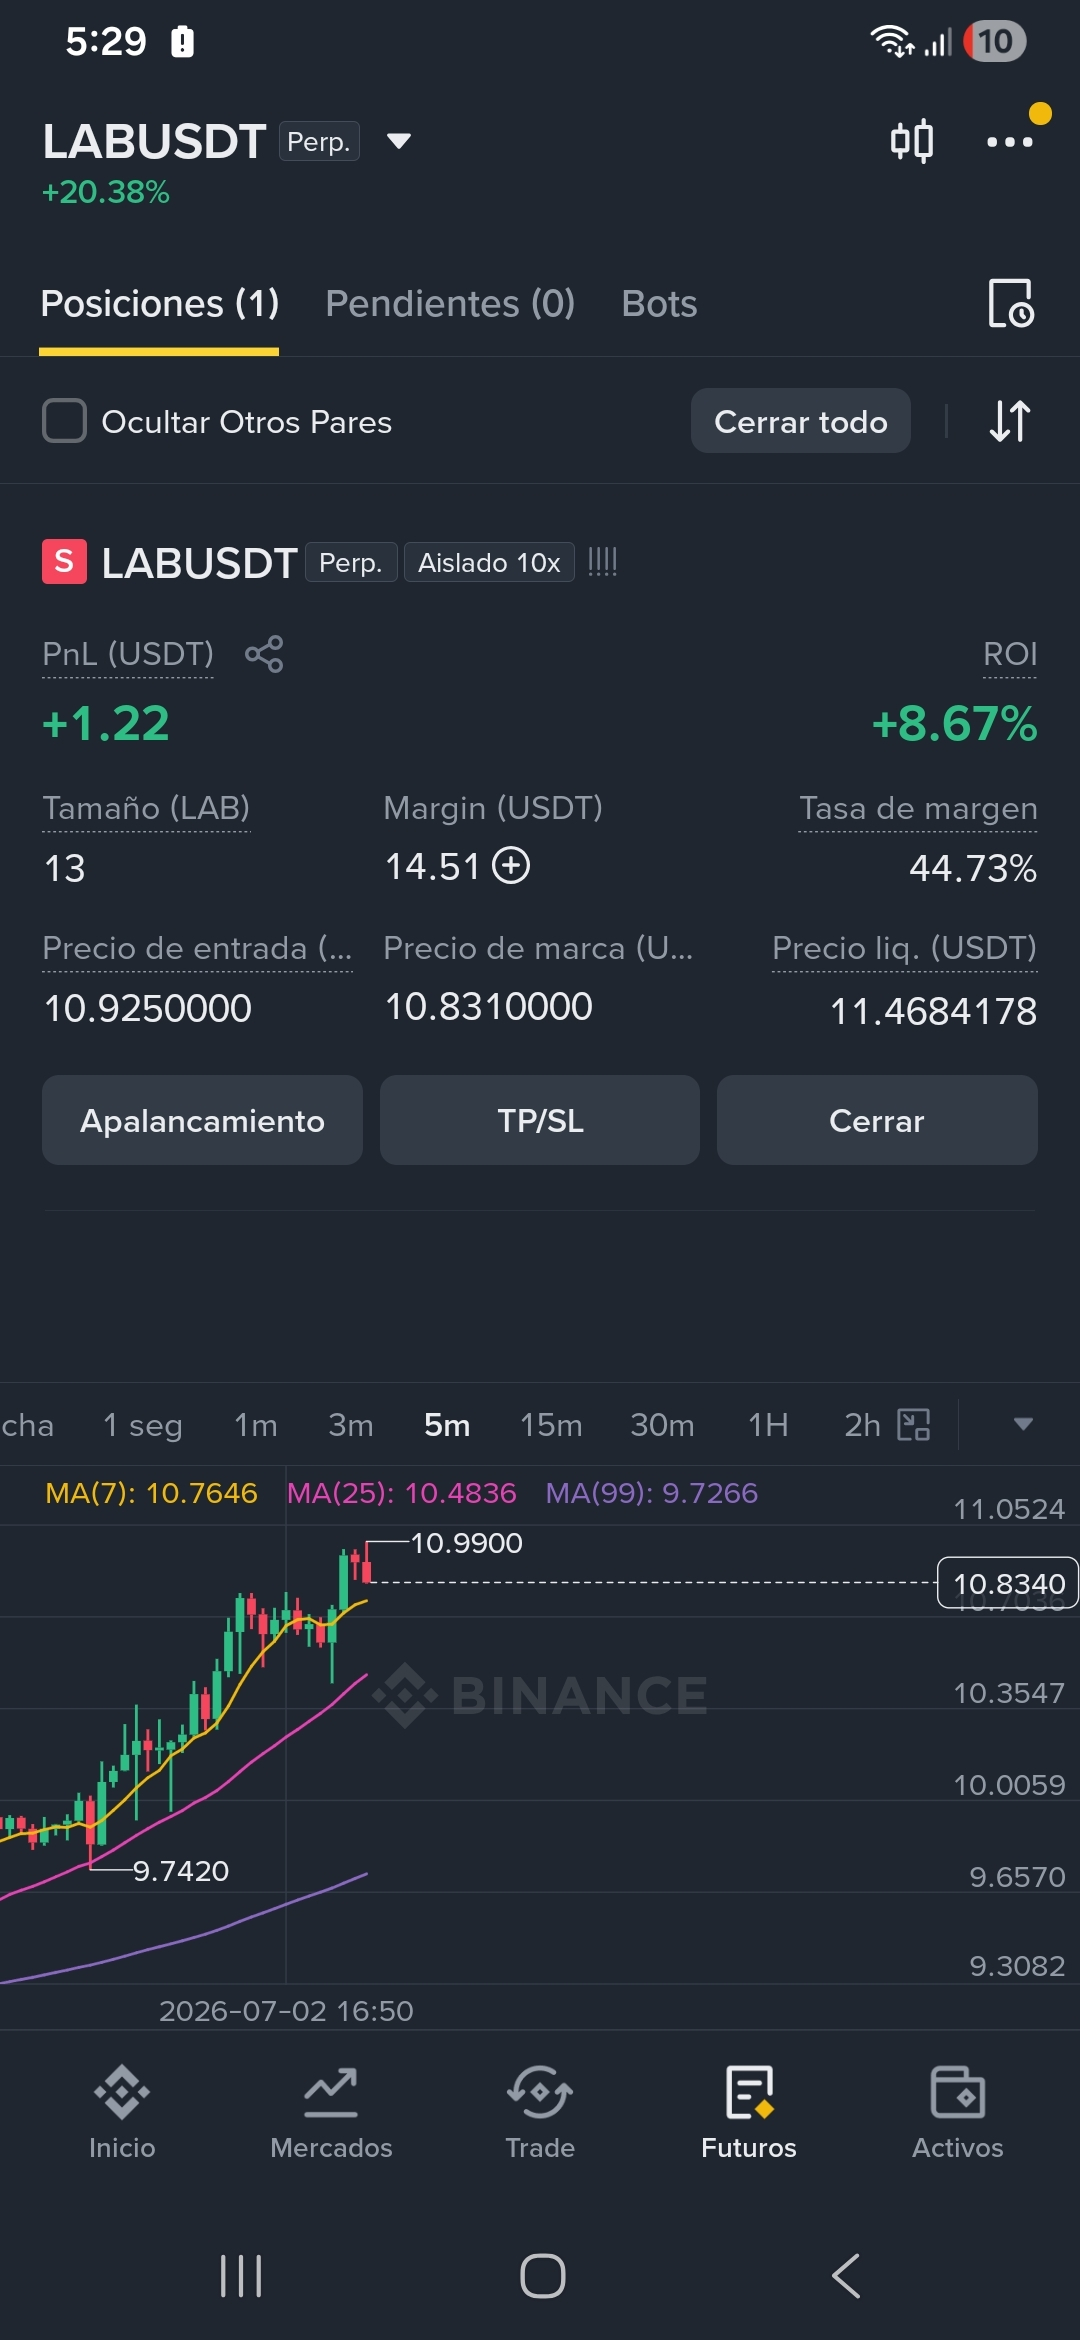Open the candlestick chart view icon
The height and width of the screenshot is (2340, 1080).
pos(911,141)
